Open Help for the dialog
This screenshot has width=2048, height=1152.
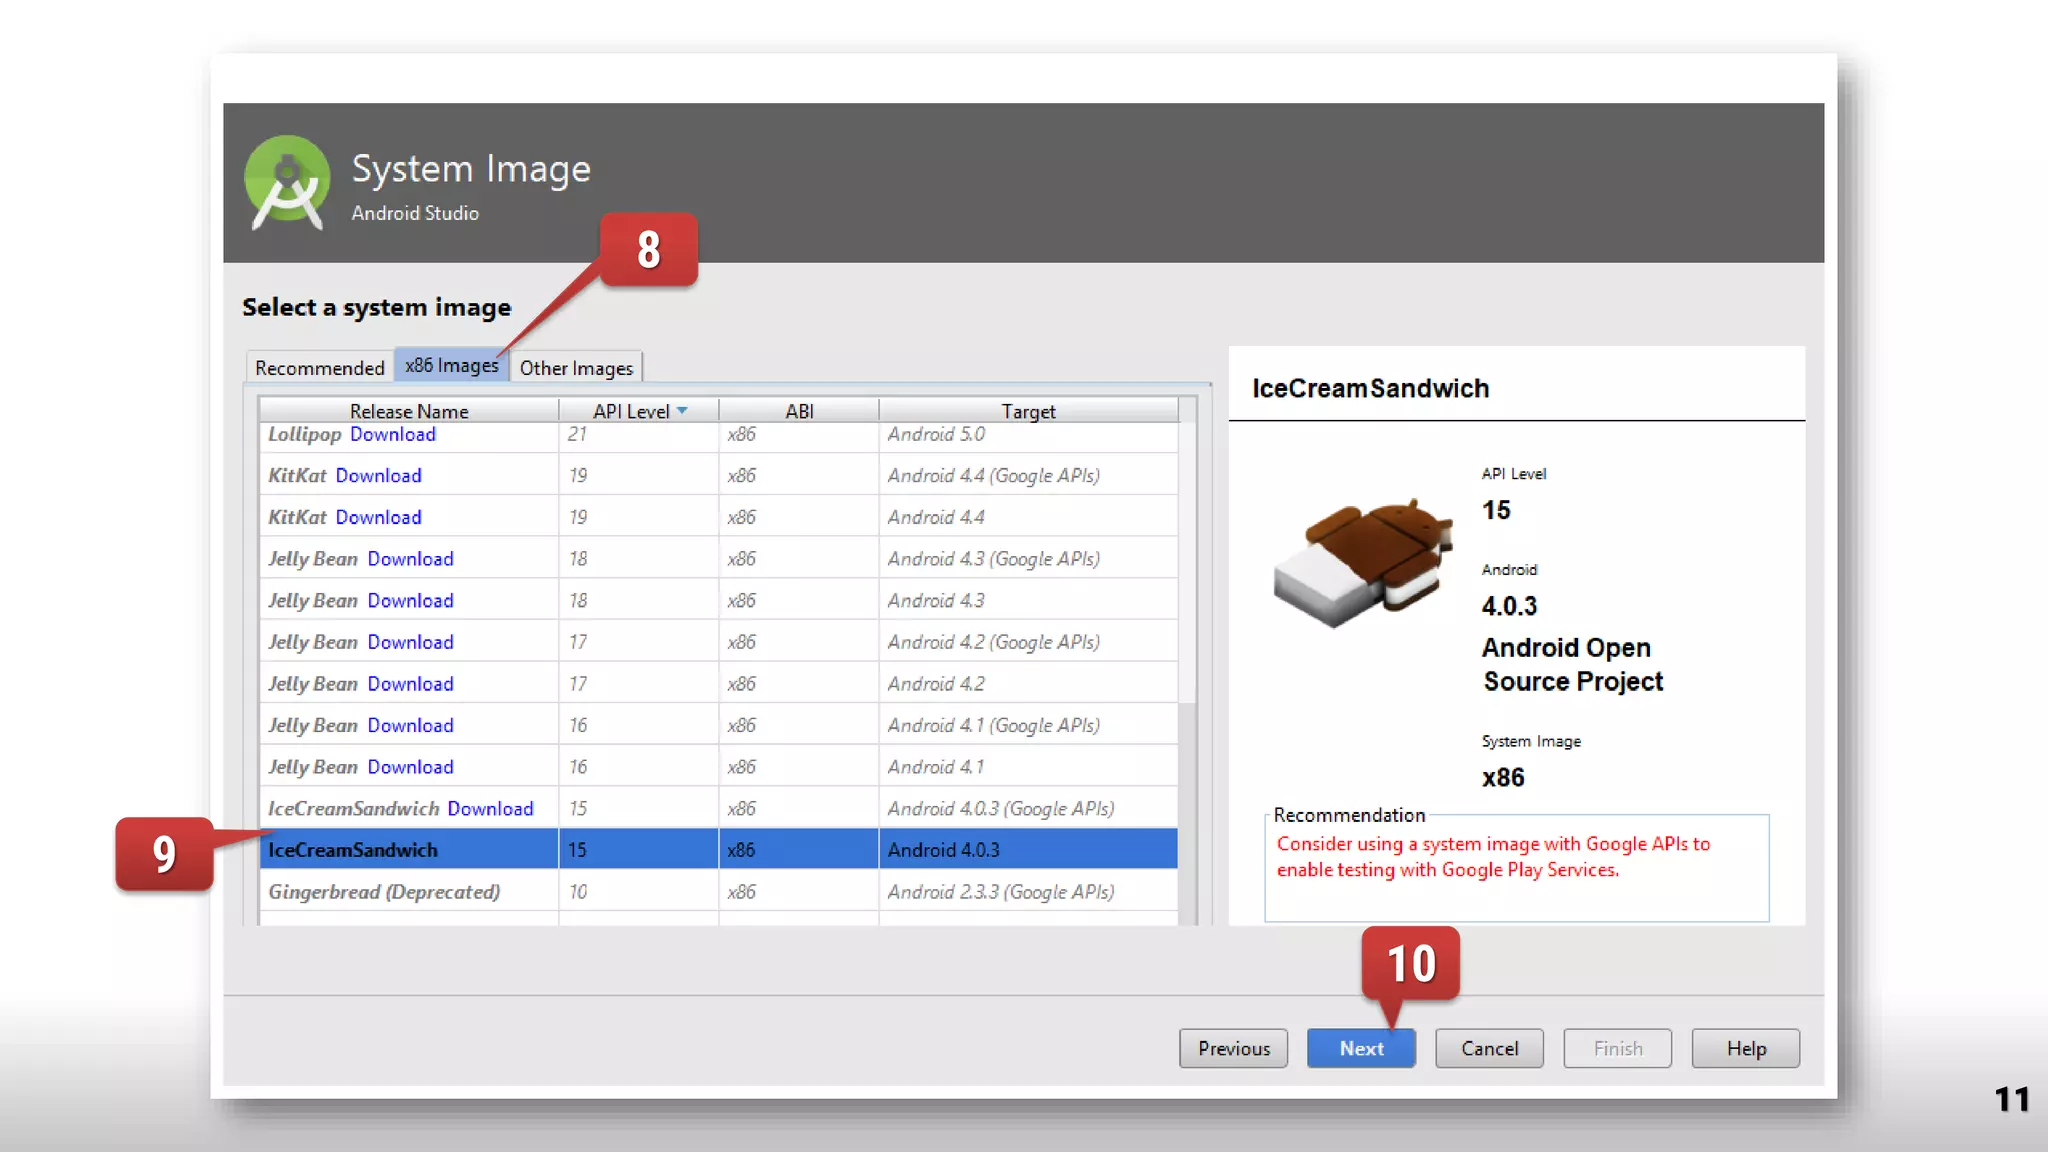(x=1745, y=1048)
